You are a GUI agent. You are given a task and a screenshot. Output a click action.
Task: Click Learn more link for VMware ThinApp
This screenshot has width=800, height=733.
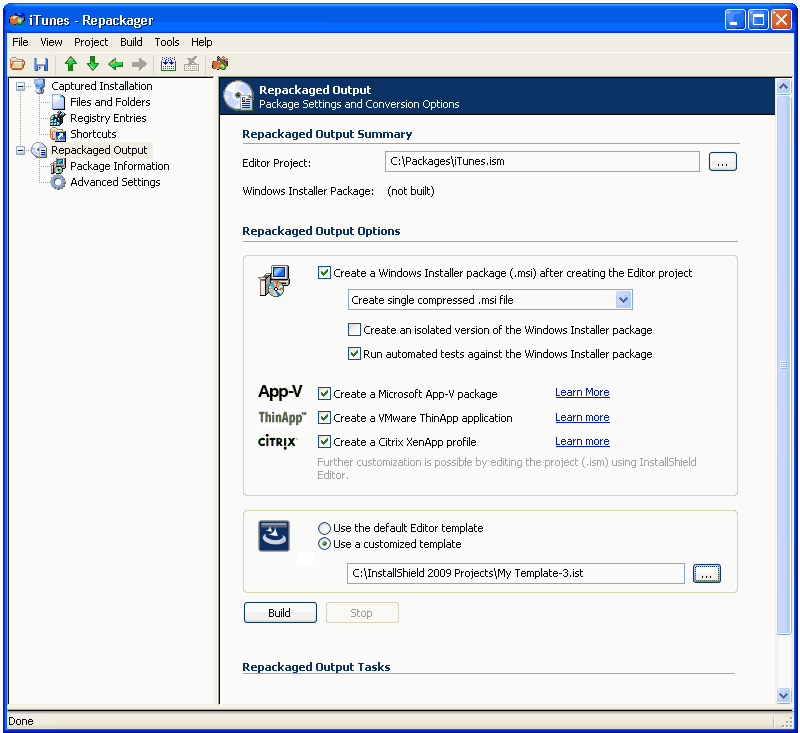(582, 418)
